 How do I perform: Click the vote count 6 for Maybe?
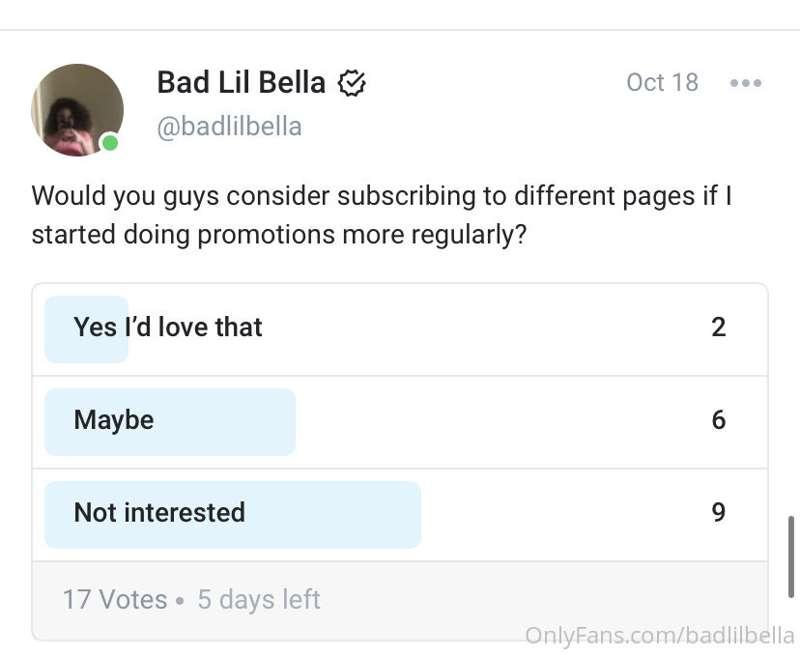click(x=718, y=420)
